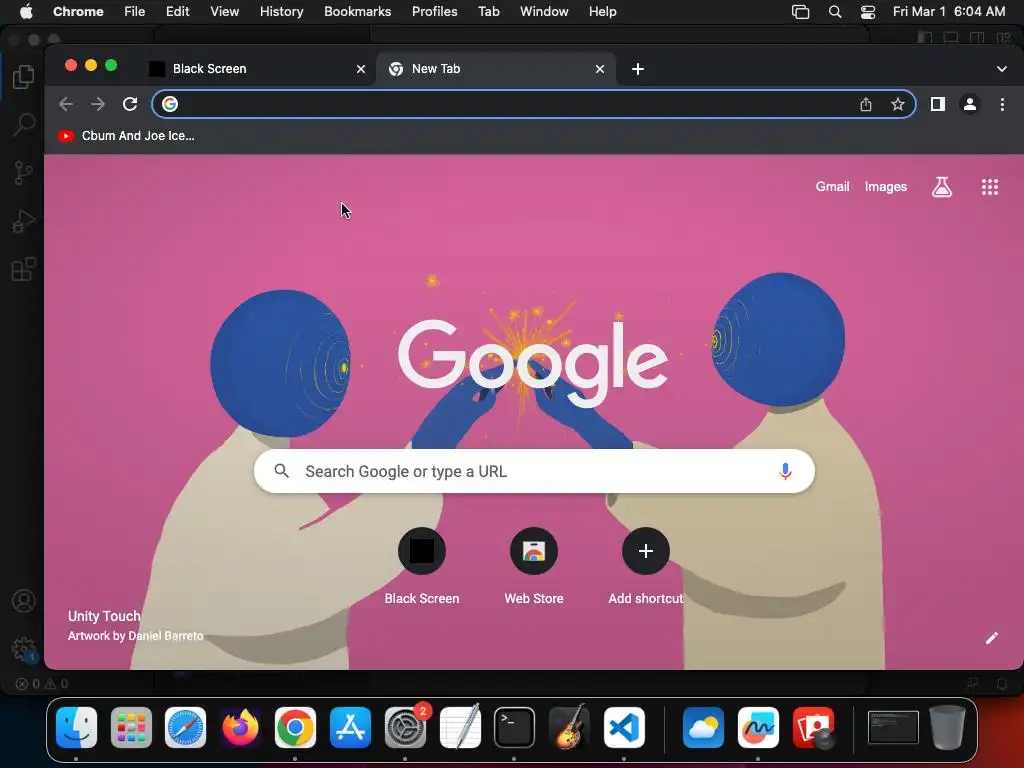Viewport: 1024px width, 768px height.
Task: Select the New Tab tab
Action: pos(496,69)
